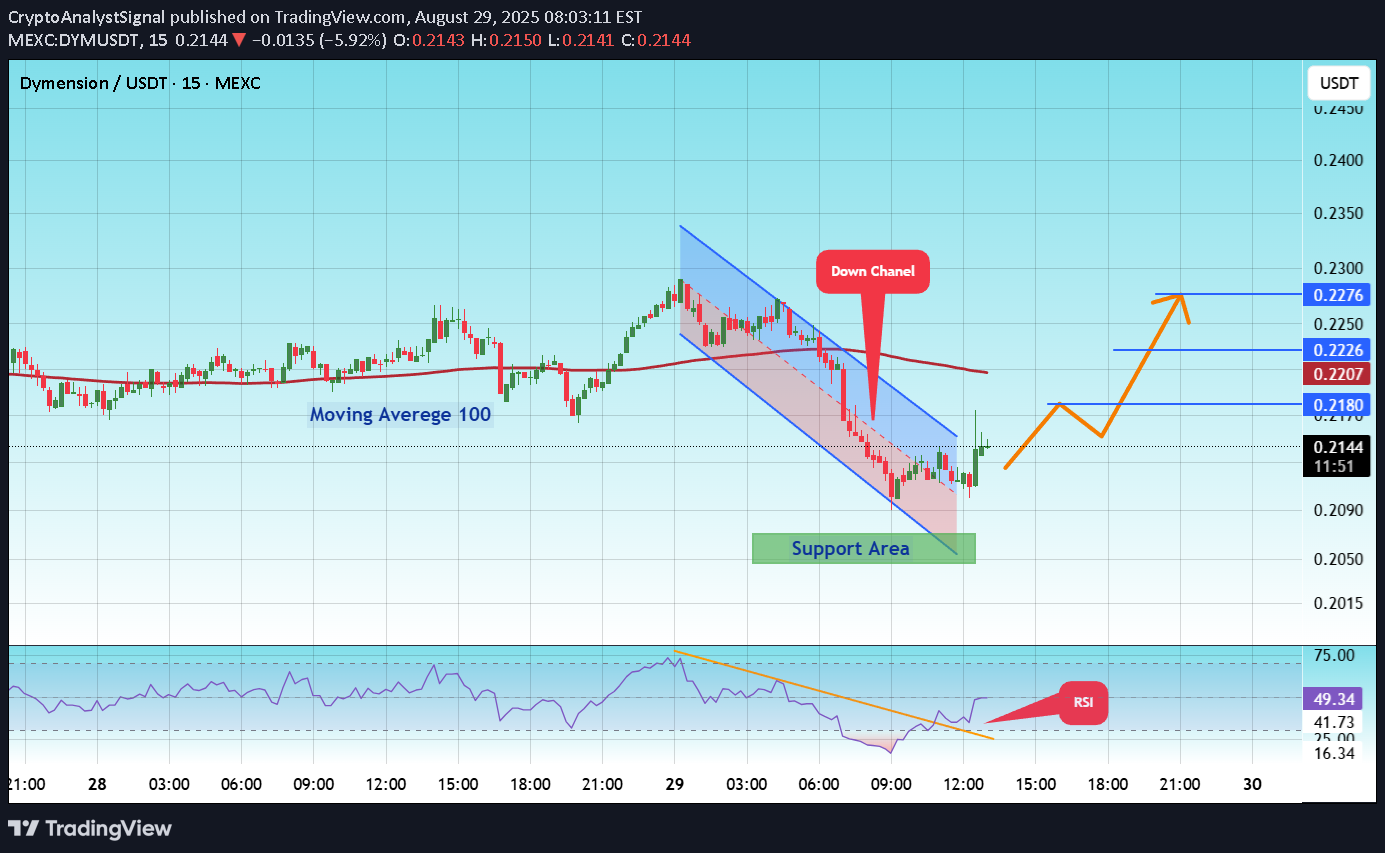The image size is (1385, 853).
Task: Open the USDT currency selector
Action: (1339, 83)
